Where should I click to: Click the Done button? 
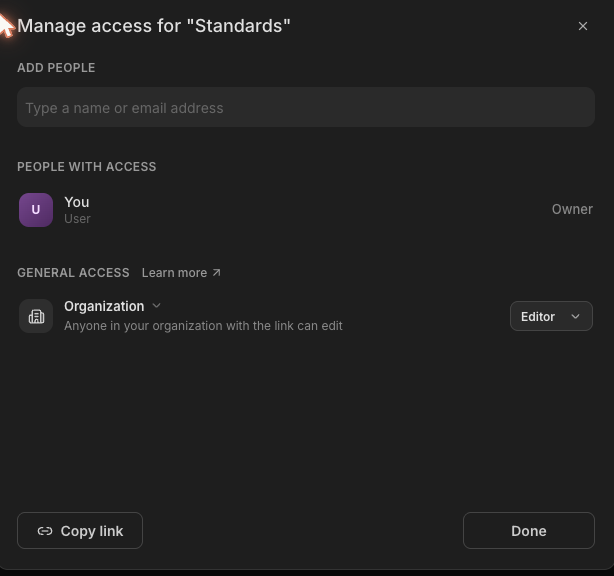click(x=529, y=531)
